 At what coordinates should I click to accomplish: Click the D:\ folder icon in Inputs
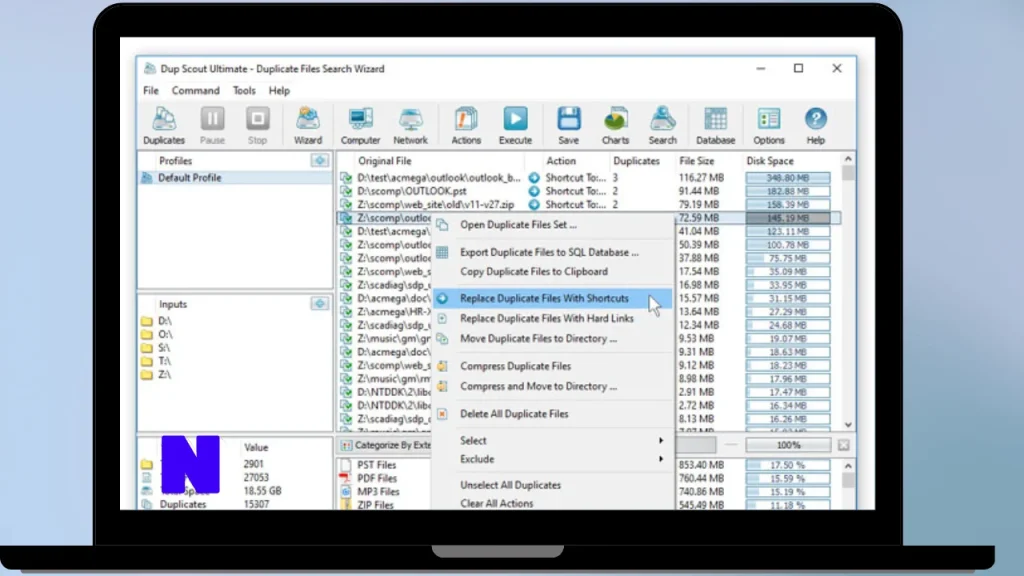point(147,321)
